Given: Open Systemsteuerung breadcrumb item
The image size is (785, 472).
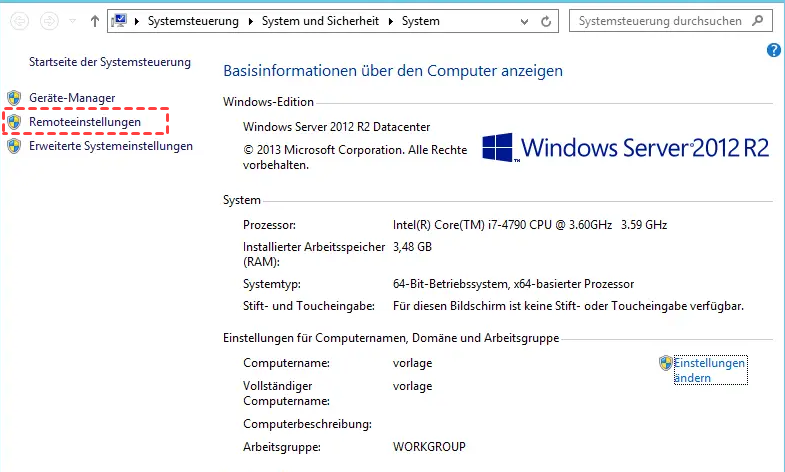Looking at the screenshot, I should tap(193, 21).
